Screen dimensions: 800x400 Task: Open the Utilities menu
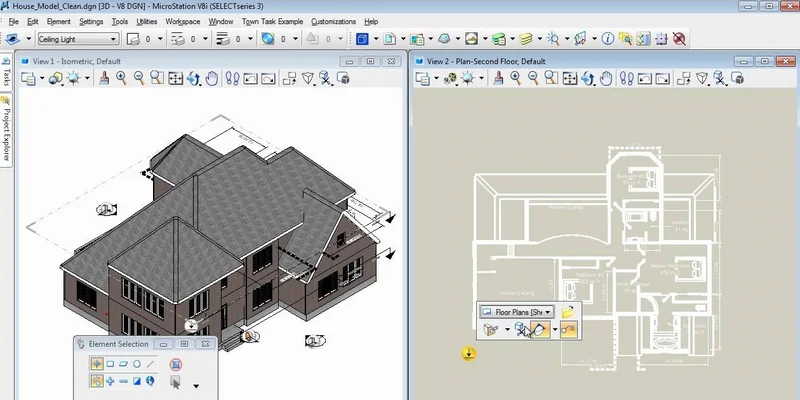(146, 21)
